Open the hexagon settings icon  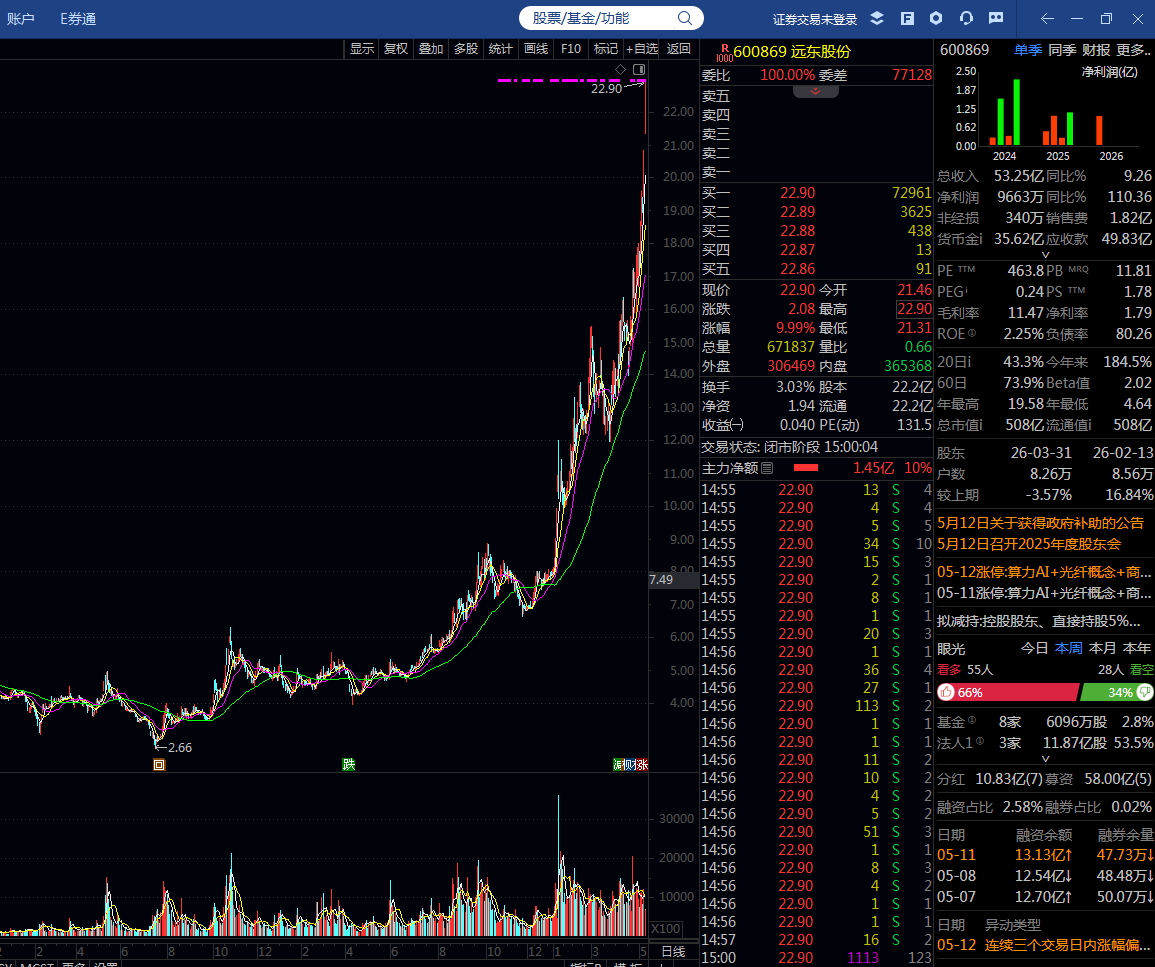936,18
